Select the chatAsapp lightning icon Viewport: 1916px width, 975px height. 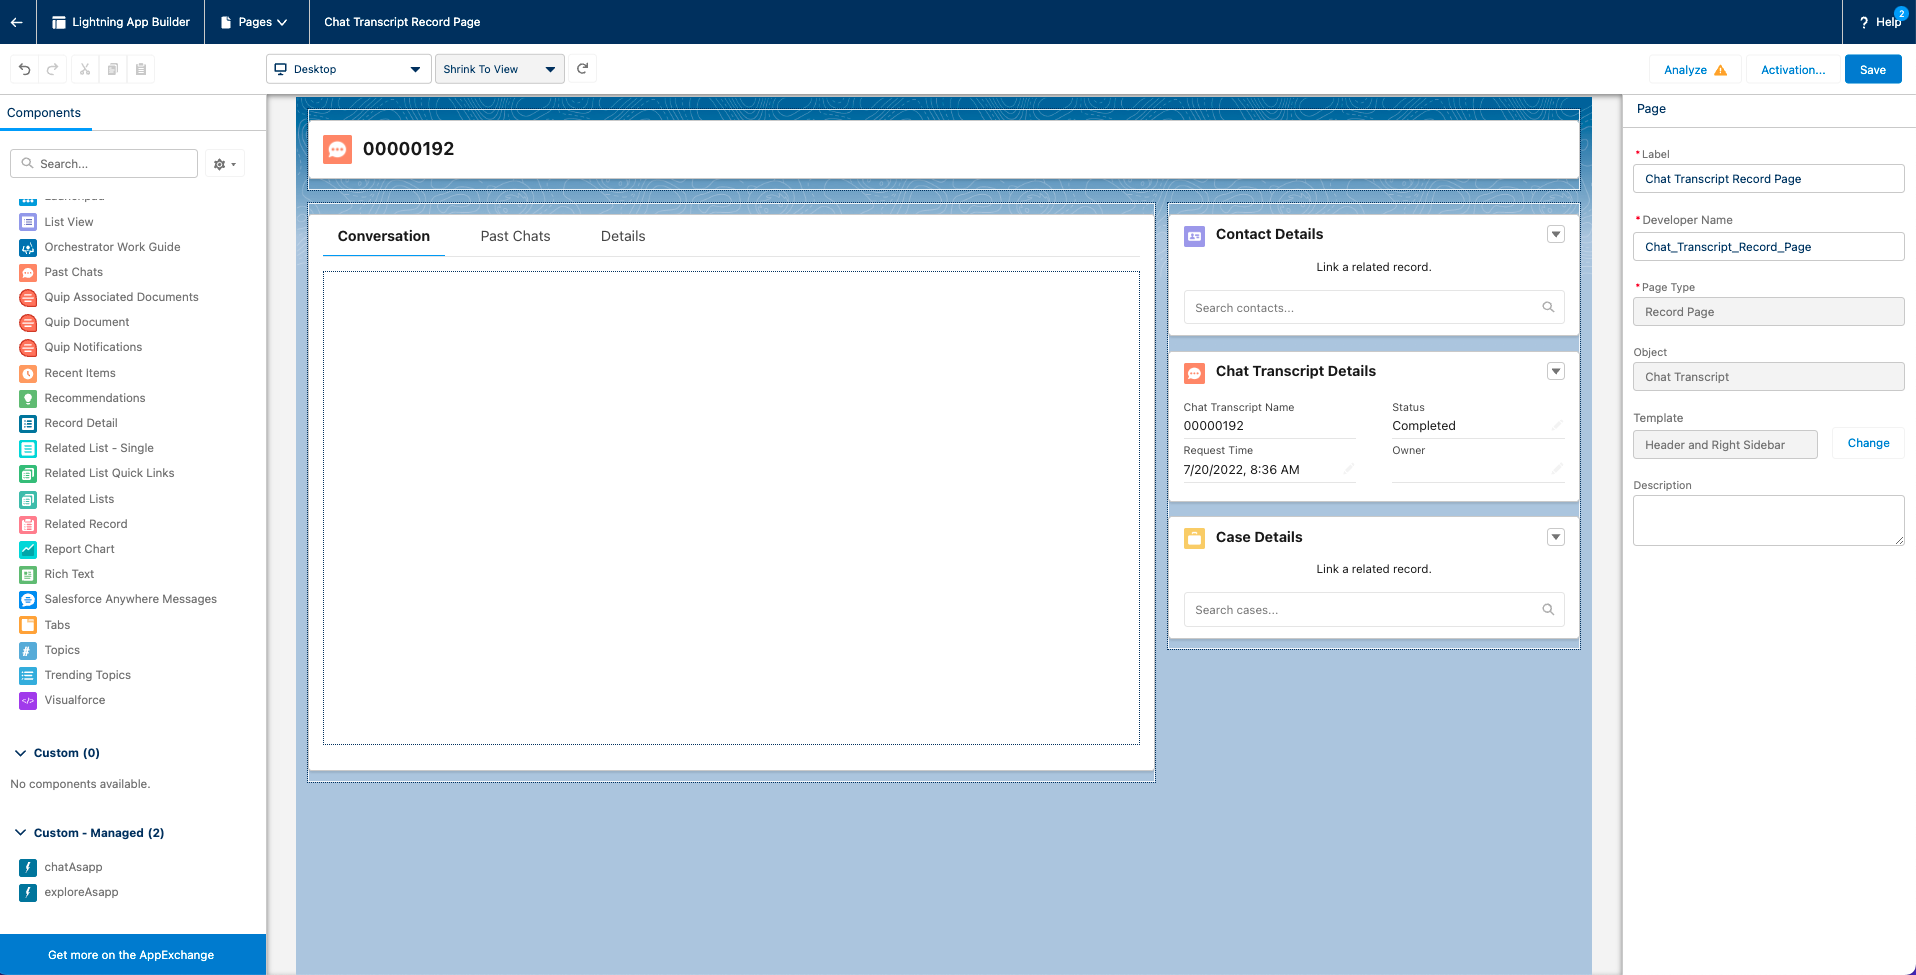pos(28,867)
